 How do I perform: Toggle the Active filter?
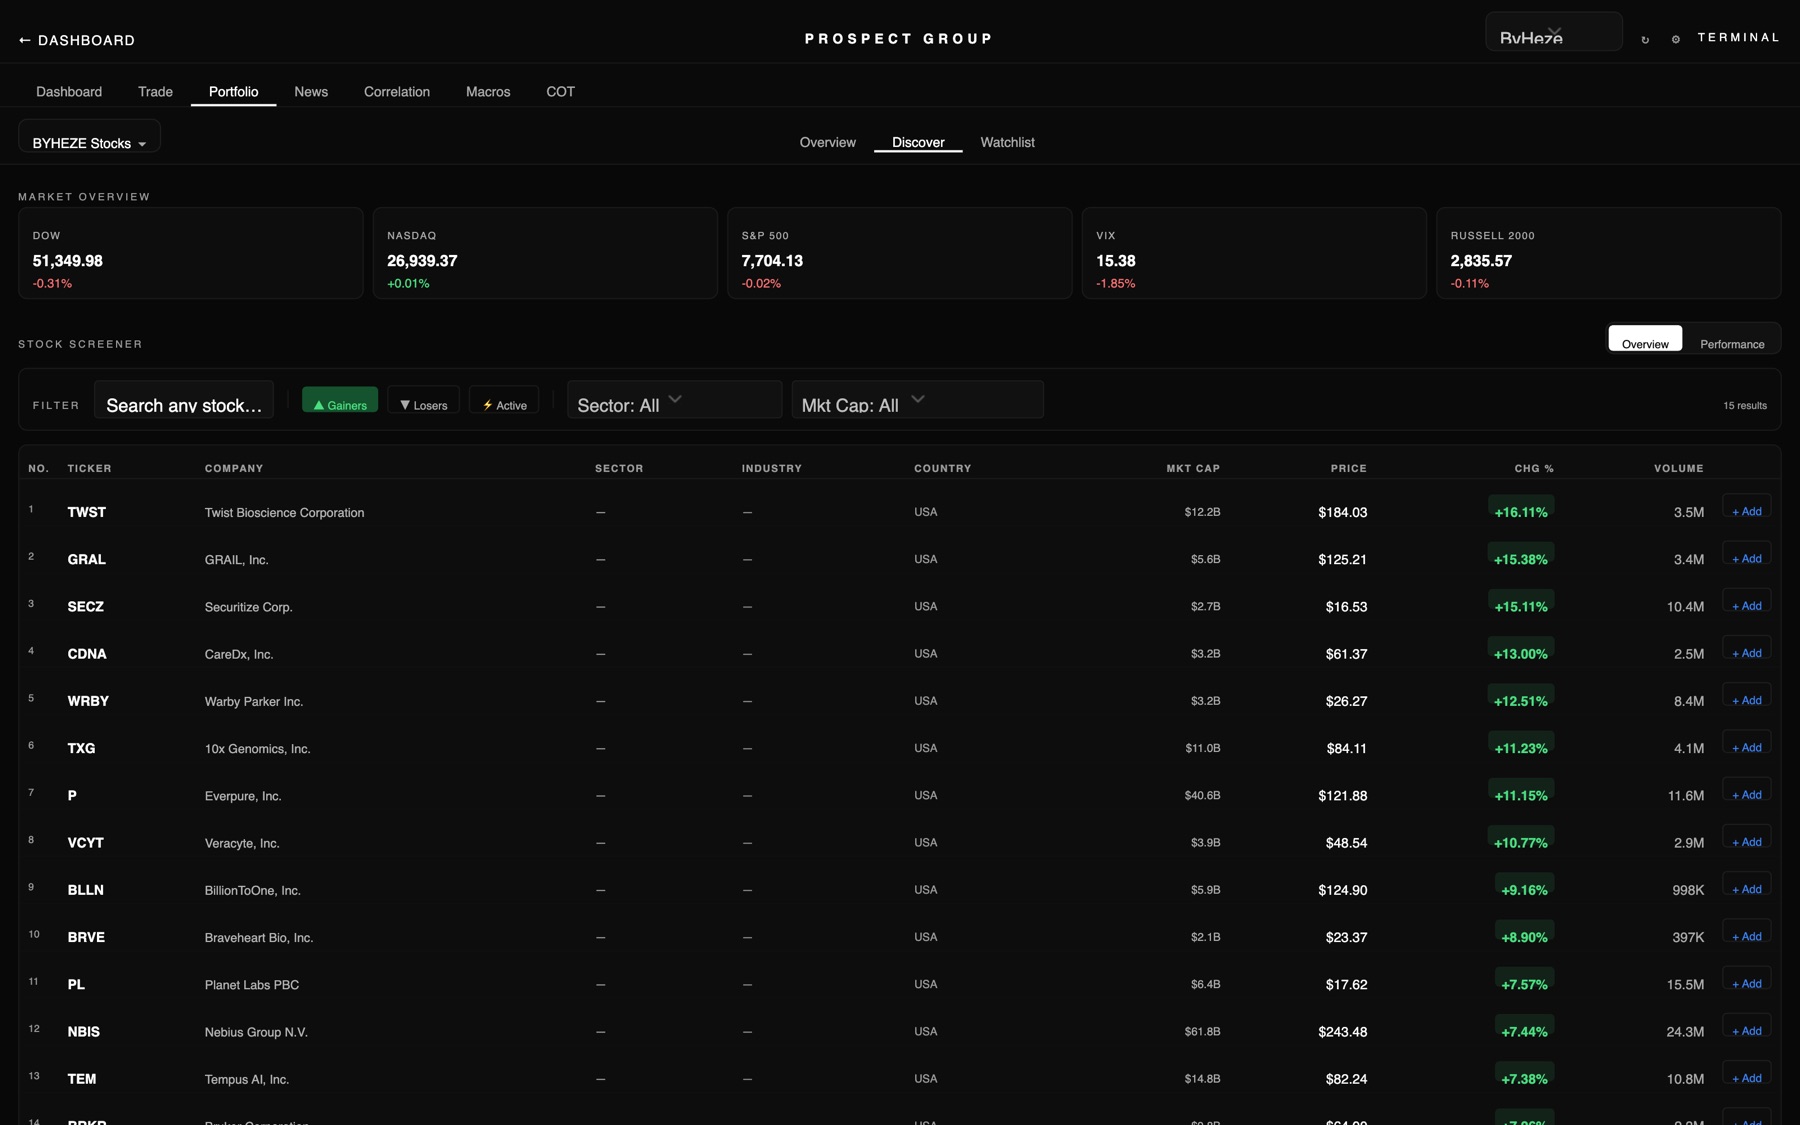coord(504,399)
